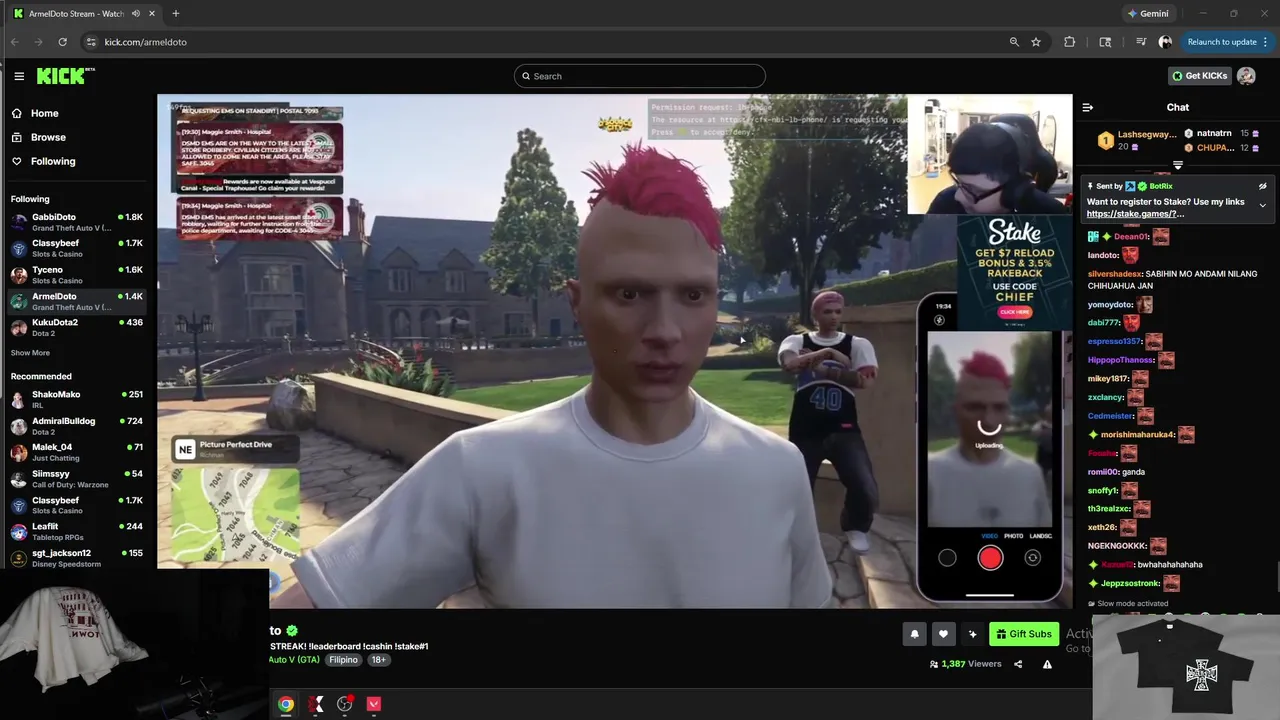The width and height of the screenshot is (1280, 720).
Task: Open Browse in sidebar
Action: point(38,137)
